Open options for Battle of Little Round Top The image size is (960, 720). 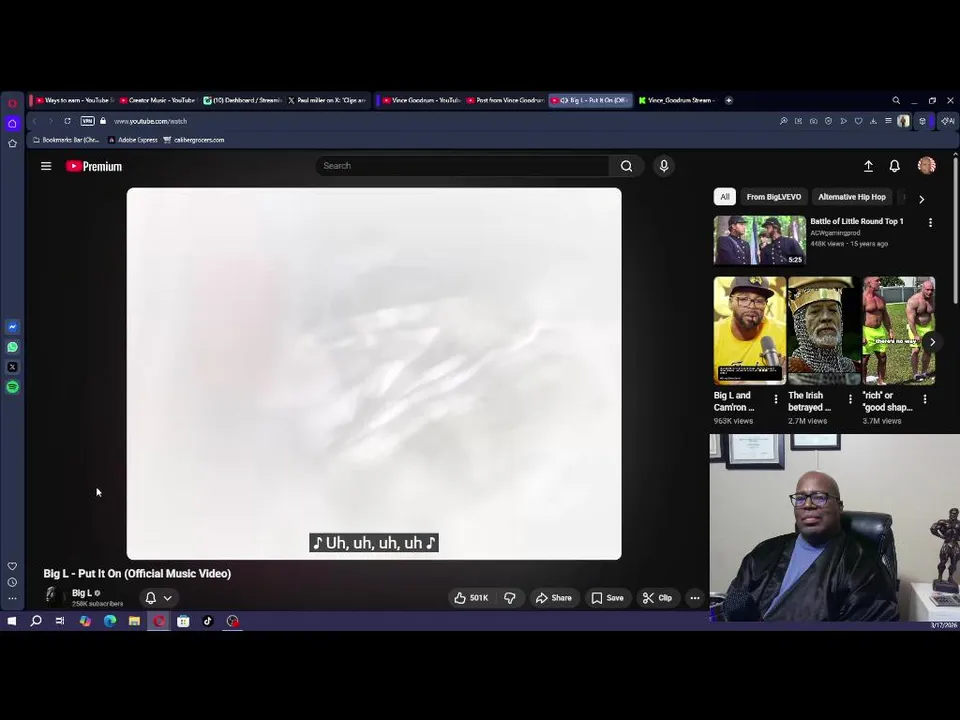tap(931, 223)
